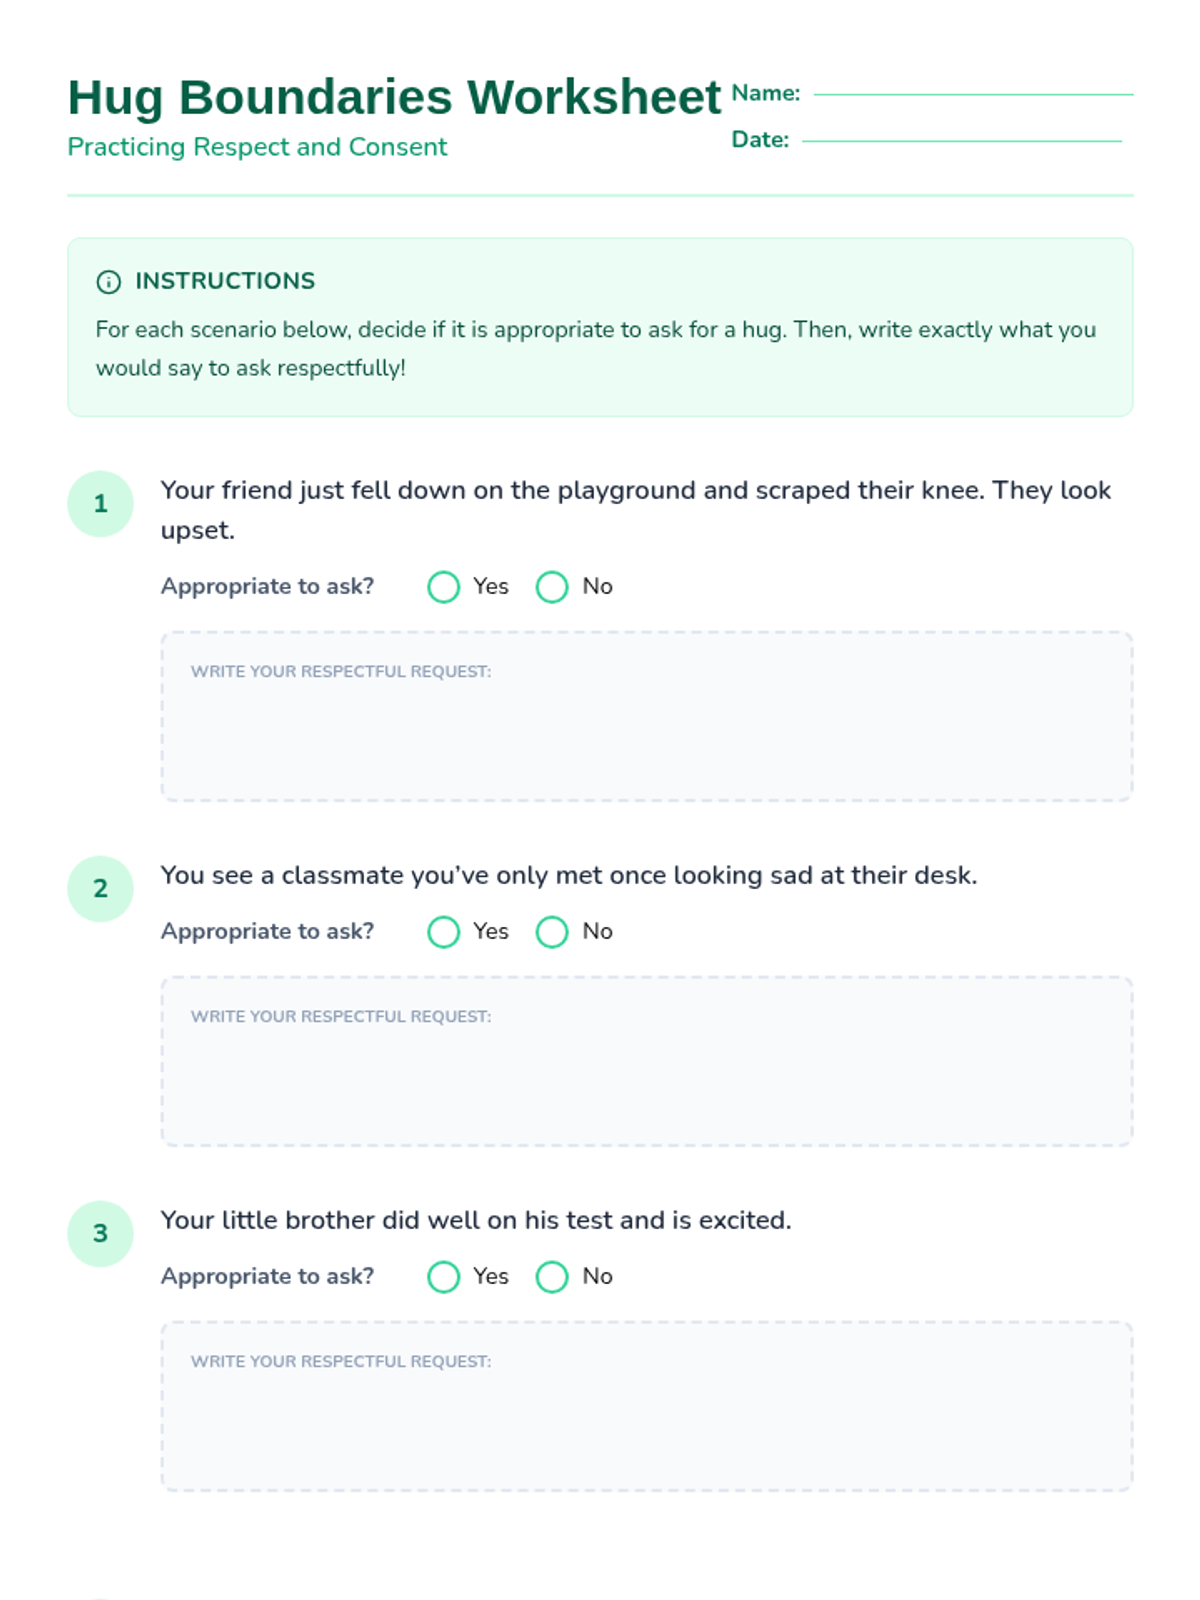Click the info icon beside INSTRUCTIONS

[x=108, y=282]
